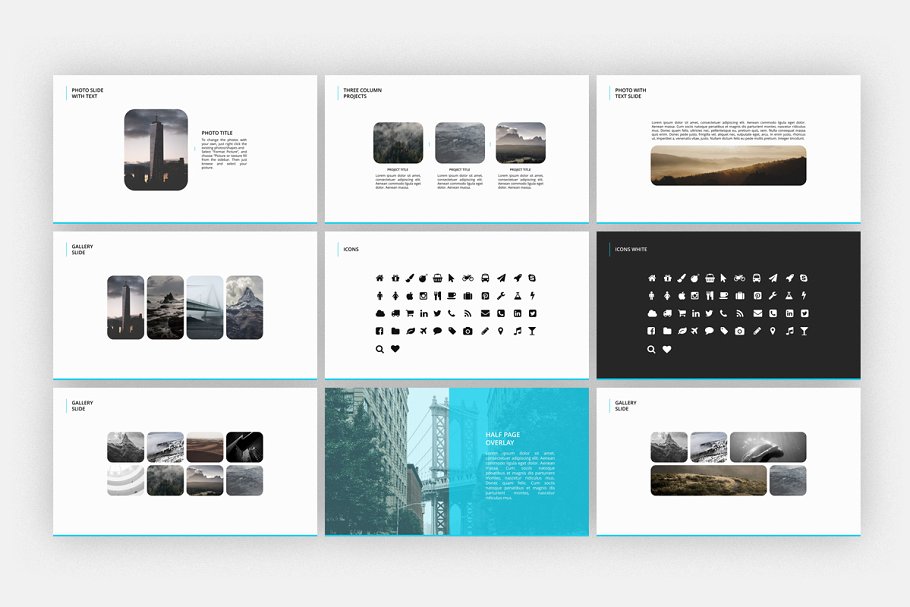This screenshot has width=910, height=607.
Task: Click the white music note icon
Action: (790, 331)
